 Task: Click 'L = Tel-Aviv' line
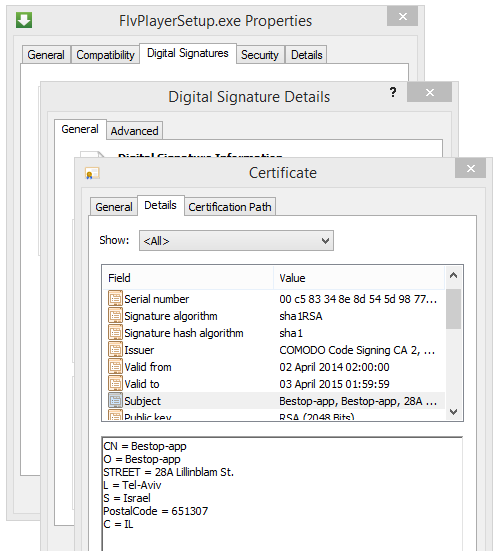(132, 485)
